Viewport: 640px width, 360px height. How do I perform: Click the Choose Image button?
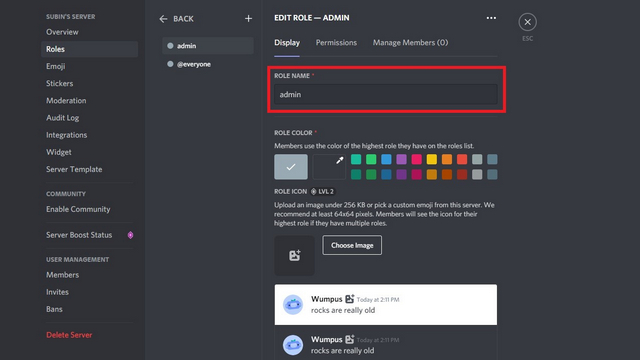(x=352, y=245)
